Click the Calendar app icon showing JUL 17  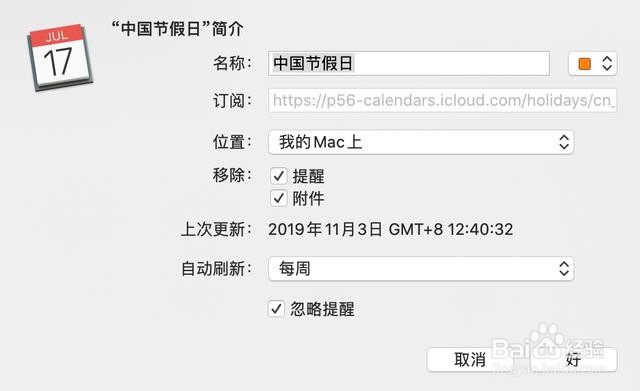tap(60, 57)
